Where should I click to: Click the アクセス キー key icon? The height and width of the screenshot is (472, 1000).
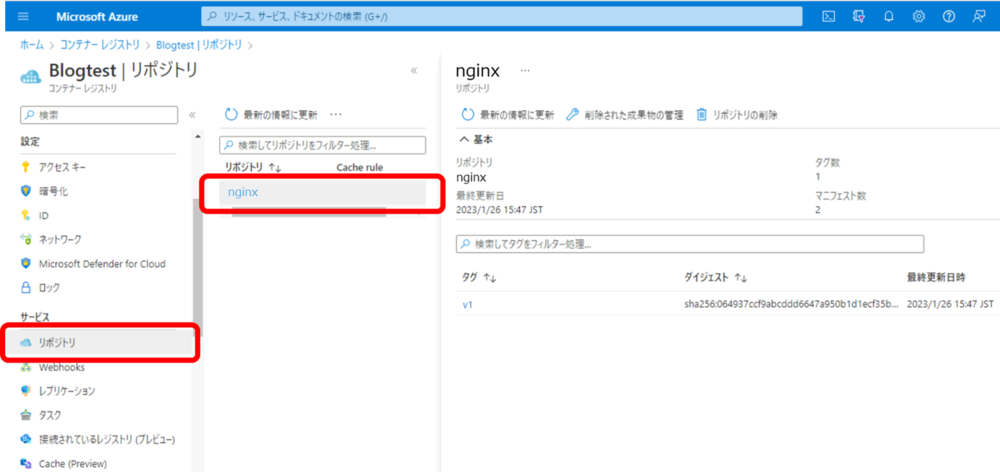pos(26,167)
